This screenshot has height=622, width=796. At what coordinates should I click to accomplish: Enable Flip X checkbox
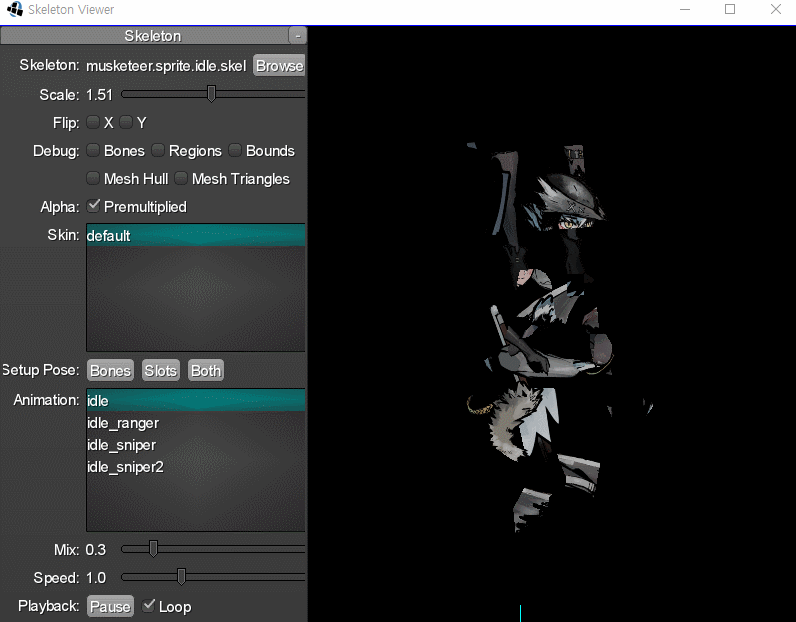tap(93, 122)
